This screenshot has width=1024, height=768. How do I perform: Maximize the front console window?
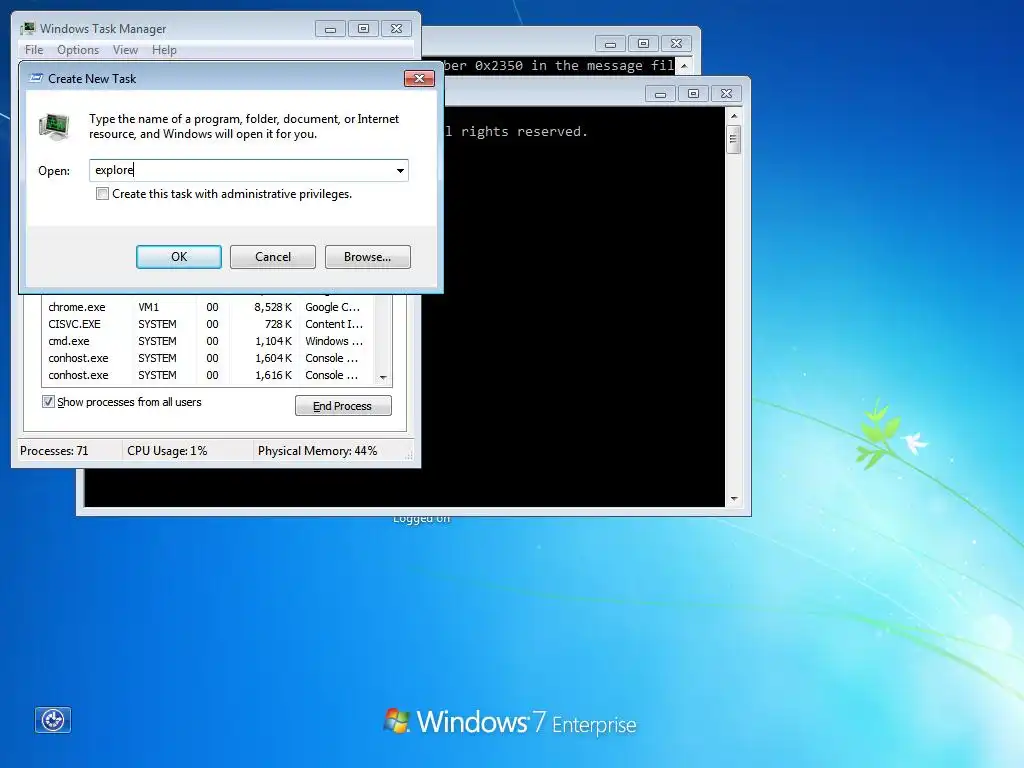click(x=694, y=94)
